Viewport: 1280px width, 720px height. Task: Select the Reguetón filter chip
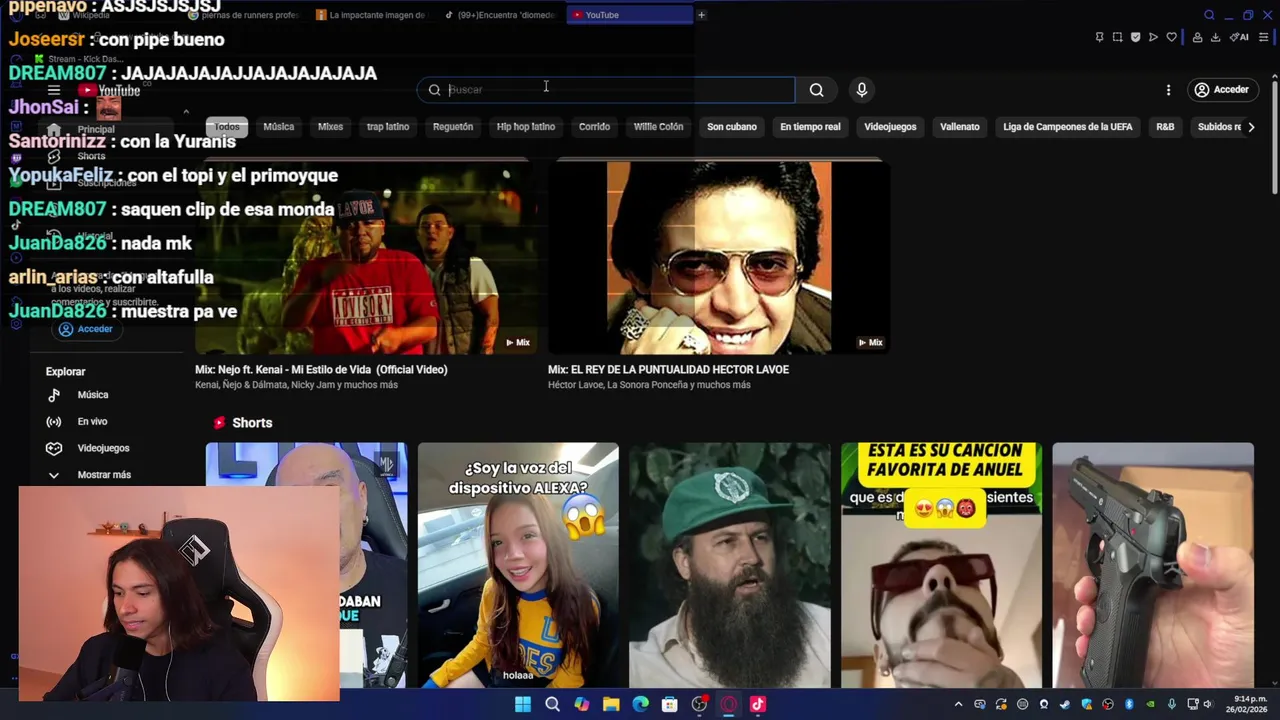453,127
